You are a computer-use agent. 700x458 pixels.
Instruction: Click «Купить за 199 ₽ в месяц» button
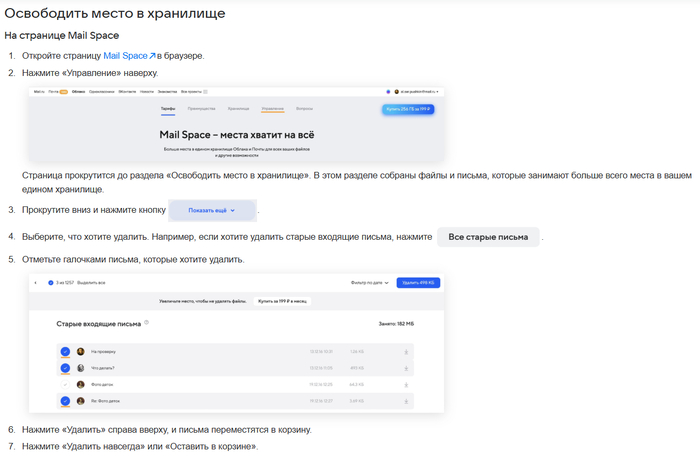click(x=282, y=300)
